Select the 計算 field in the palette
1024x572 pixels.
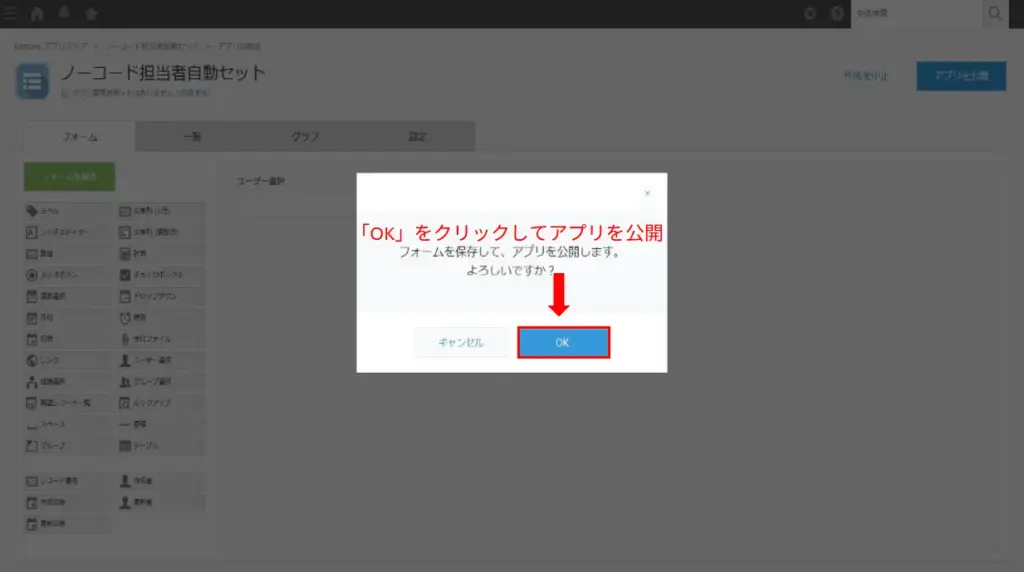[161, 253]
